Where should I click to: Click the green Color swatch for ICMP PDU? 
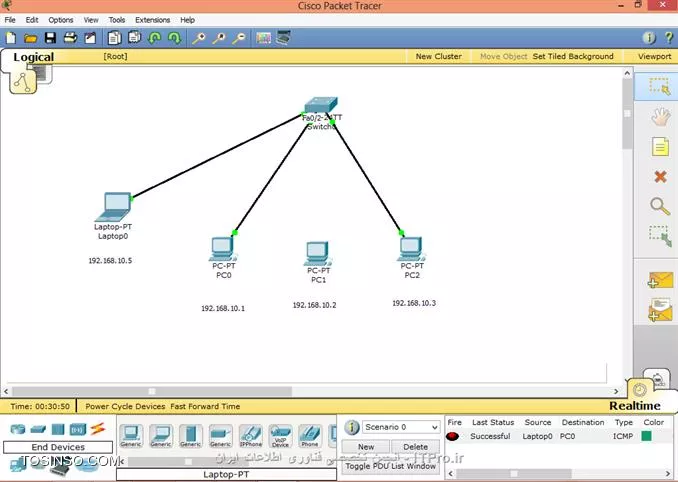[646, 436]
